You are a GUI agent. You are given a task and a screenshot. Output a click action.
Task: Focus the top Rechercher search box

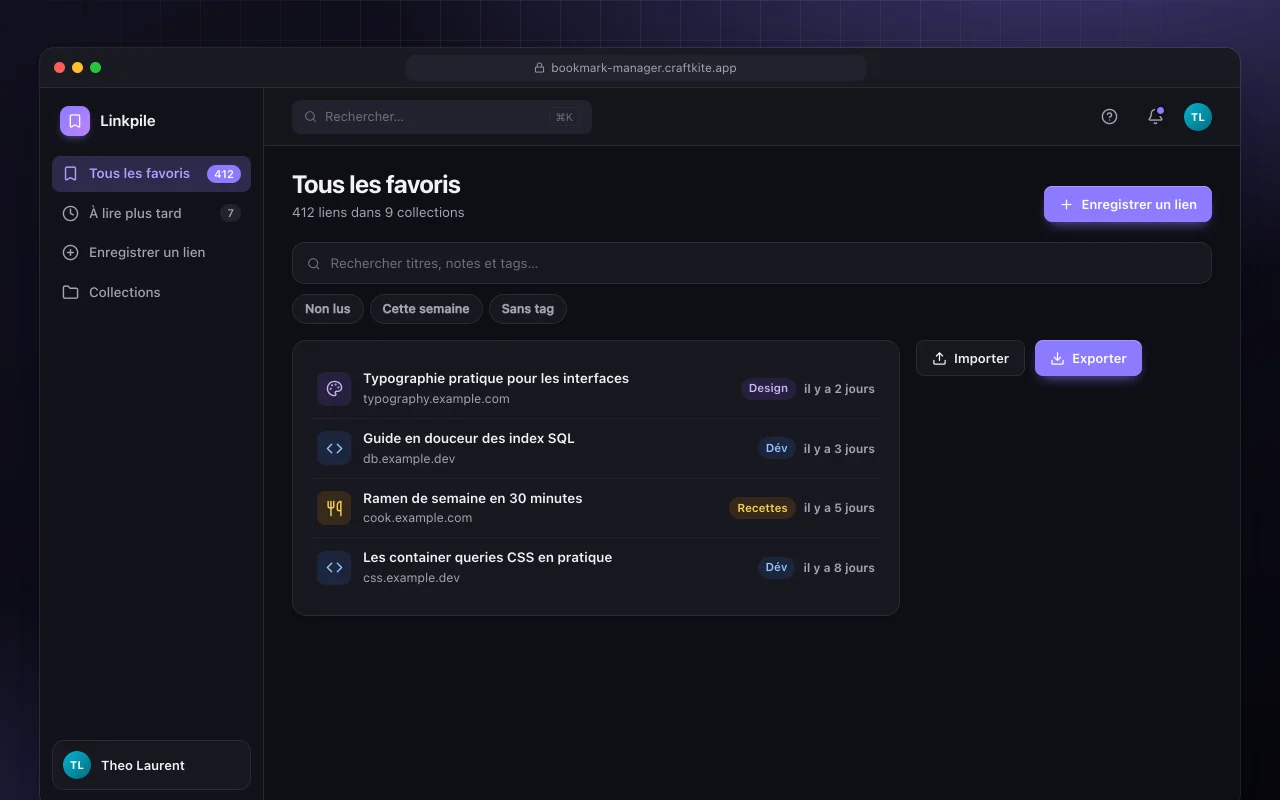[442, 117]
